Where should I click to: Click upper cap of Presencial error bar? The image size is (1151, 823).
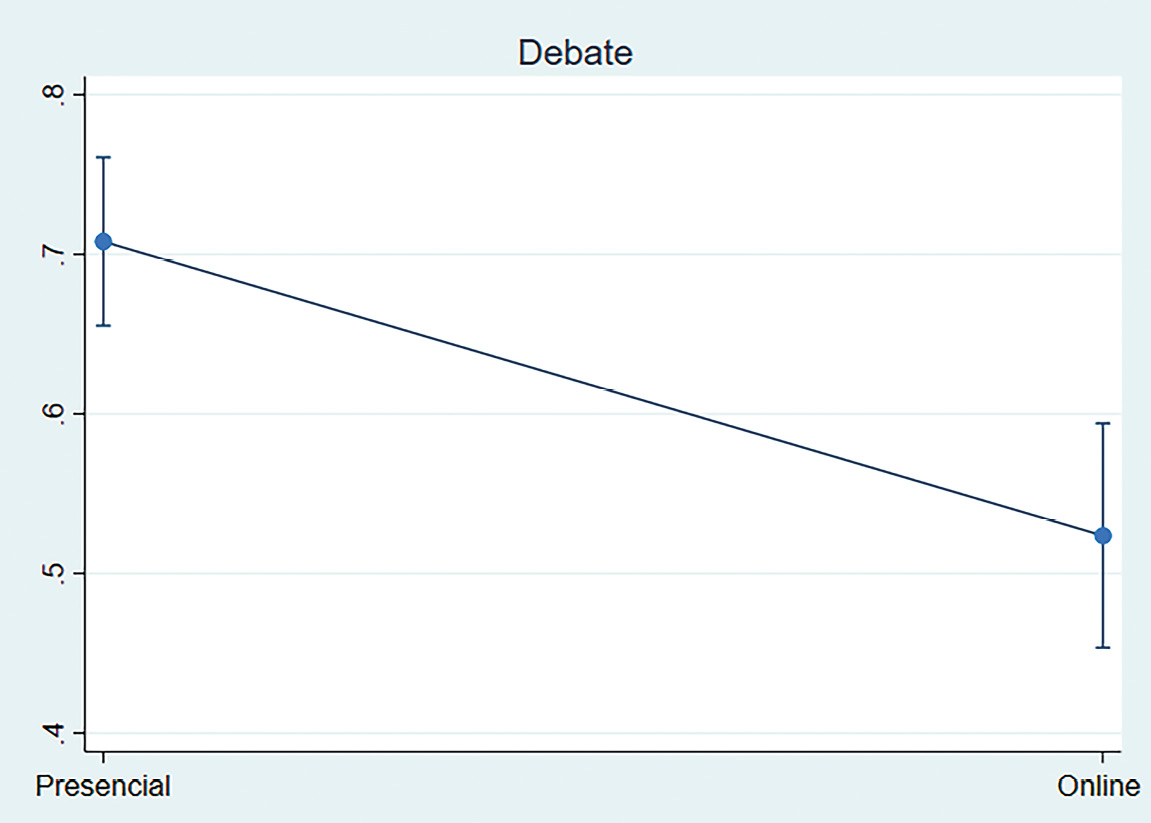[x=103, y=157]
